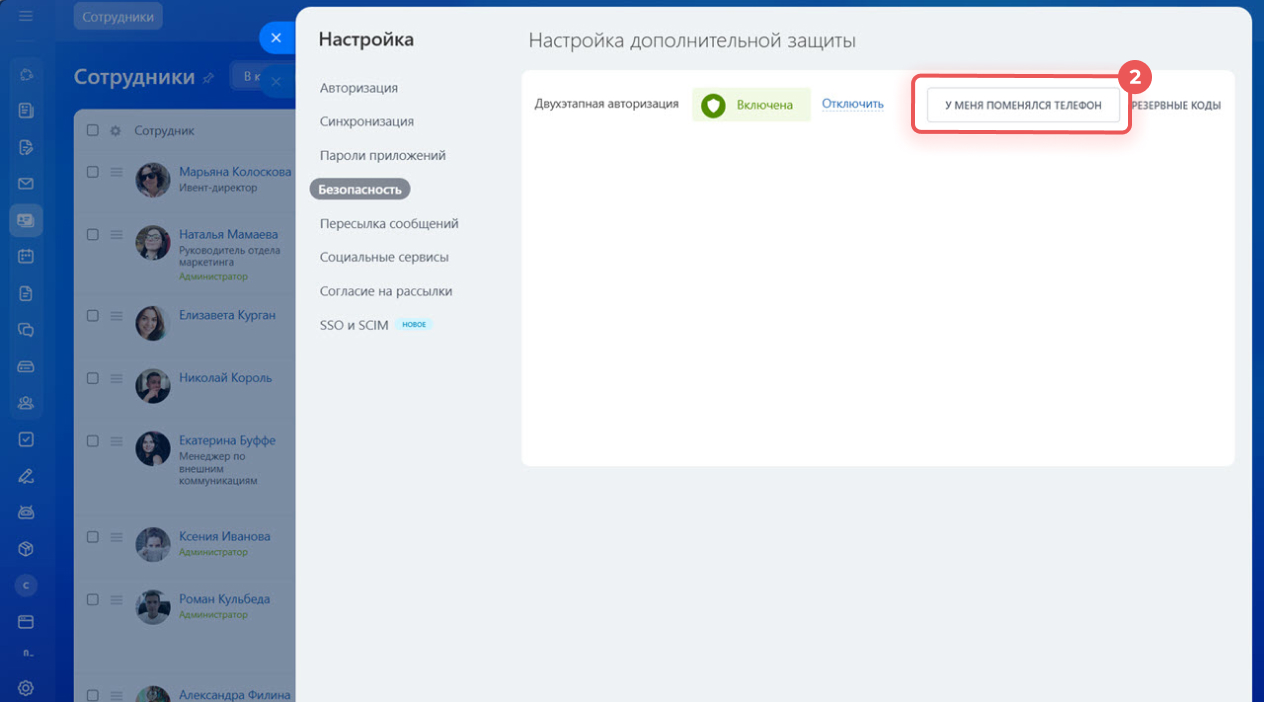Open the Market box icon in the sidebar
This screenshot has width=1264, height=702.
(x=26, y=548)
